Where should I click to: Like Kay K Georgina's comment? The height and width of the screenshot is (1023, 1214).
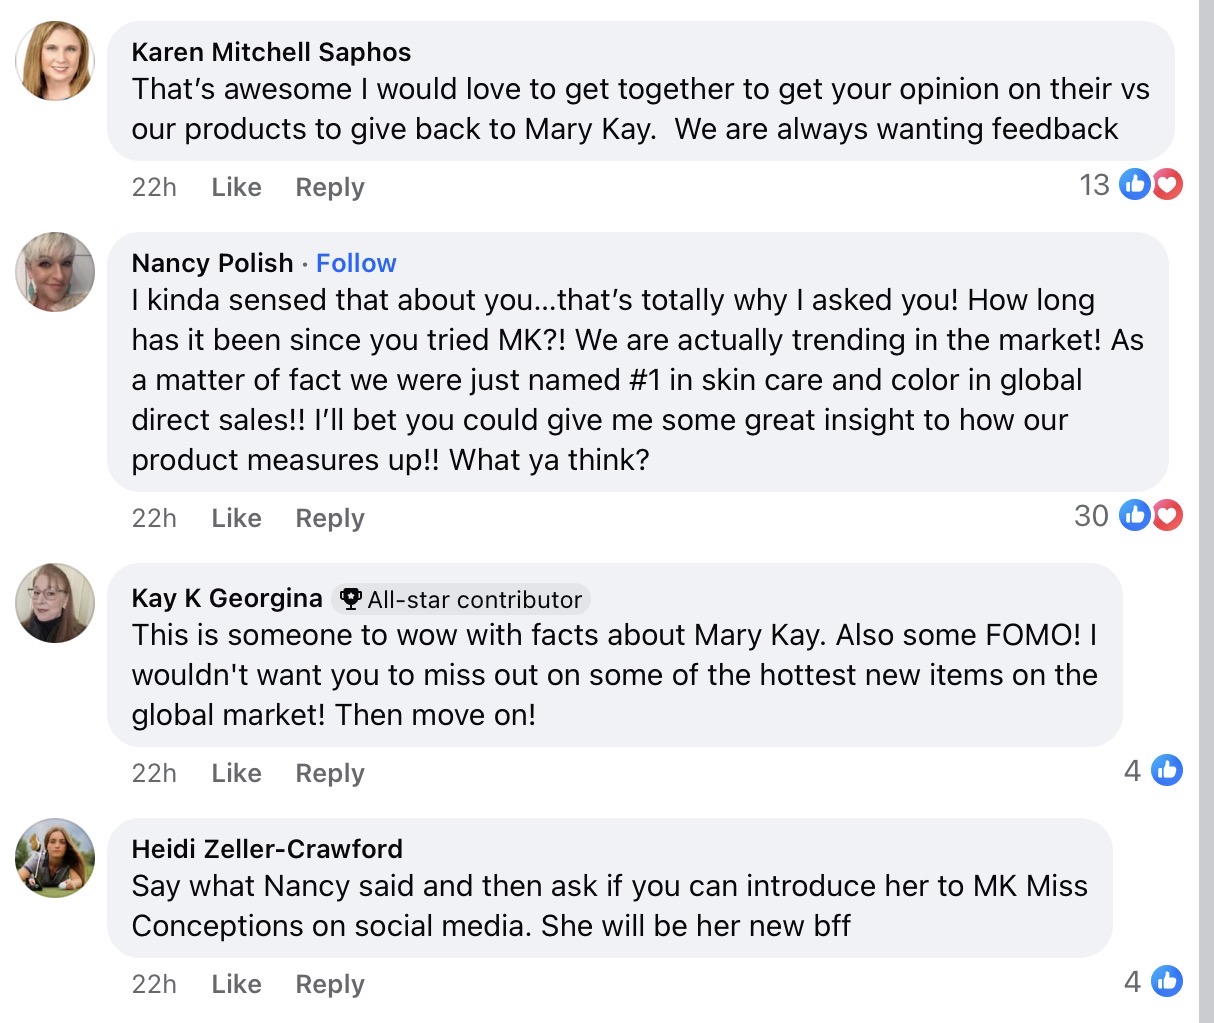click(x=236, y=773)
